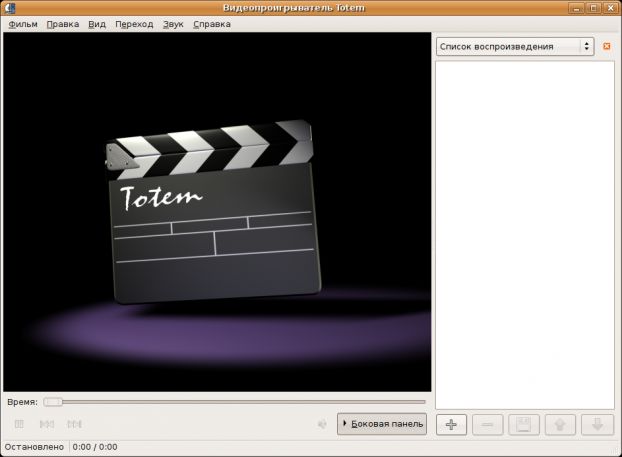The height and width of the screenshot is (457, 622).
Task: Skip to the next track button
Action: (74, 424)
